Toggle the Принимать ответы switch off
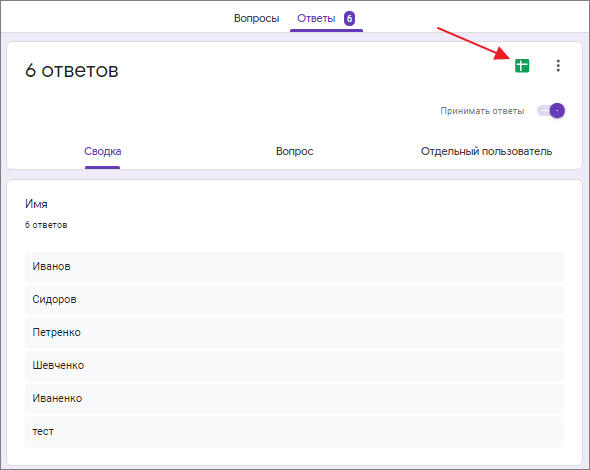The width and height of the screenshot is (590, 470). click(551, 111)
